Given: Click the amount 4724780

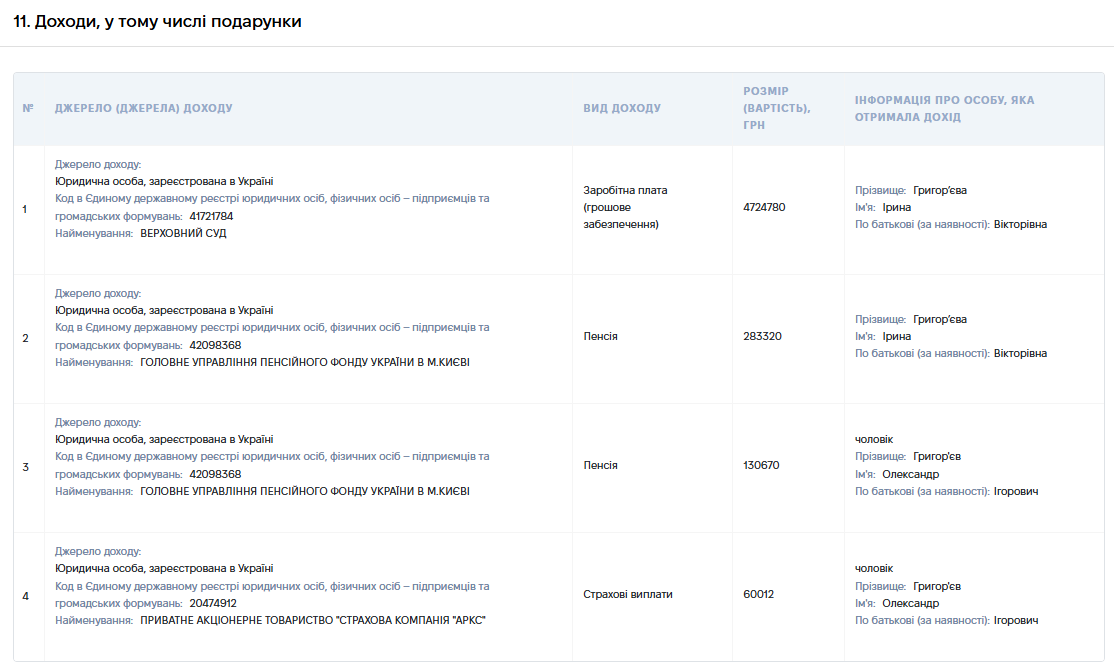Looking at the screenshot, I should tap(764, 207).
